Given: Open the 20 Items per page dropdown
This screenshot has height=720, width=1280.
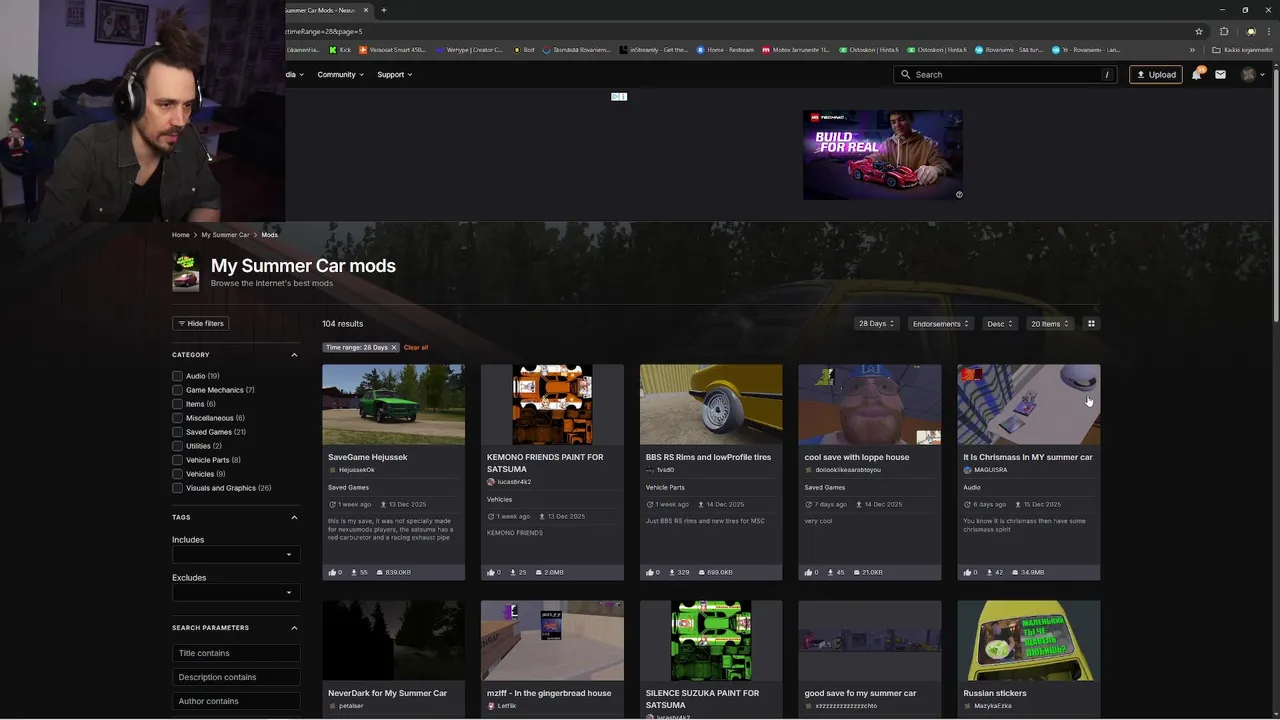Looking at the screenshot, I should click(1050, 323).
